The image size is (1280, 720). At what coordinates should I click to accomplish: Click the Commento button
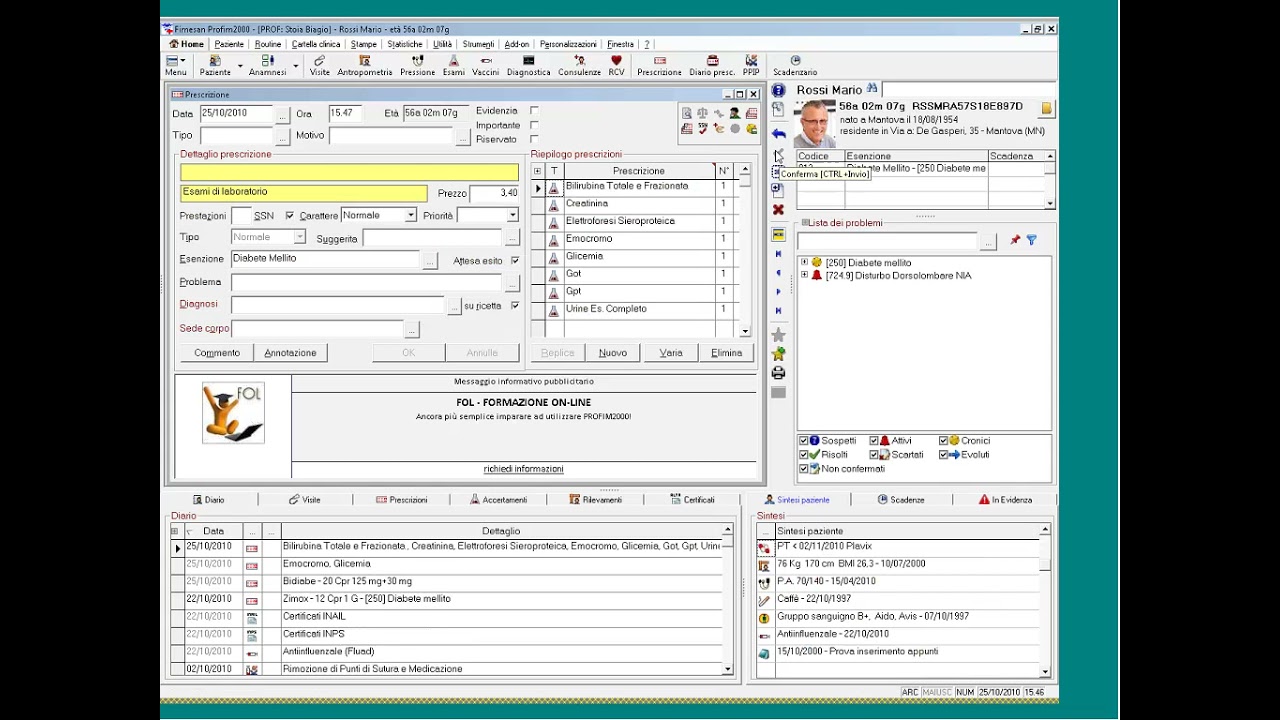[x=217, y=353]
